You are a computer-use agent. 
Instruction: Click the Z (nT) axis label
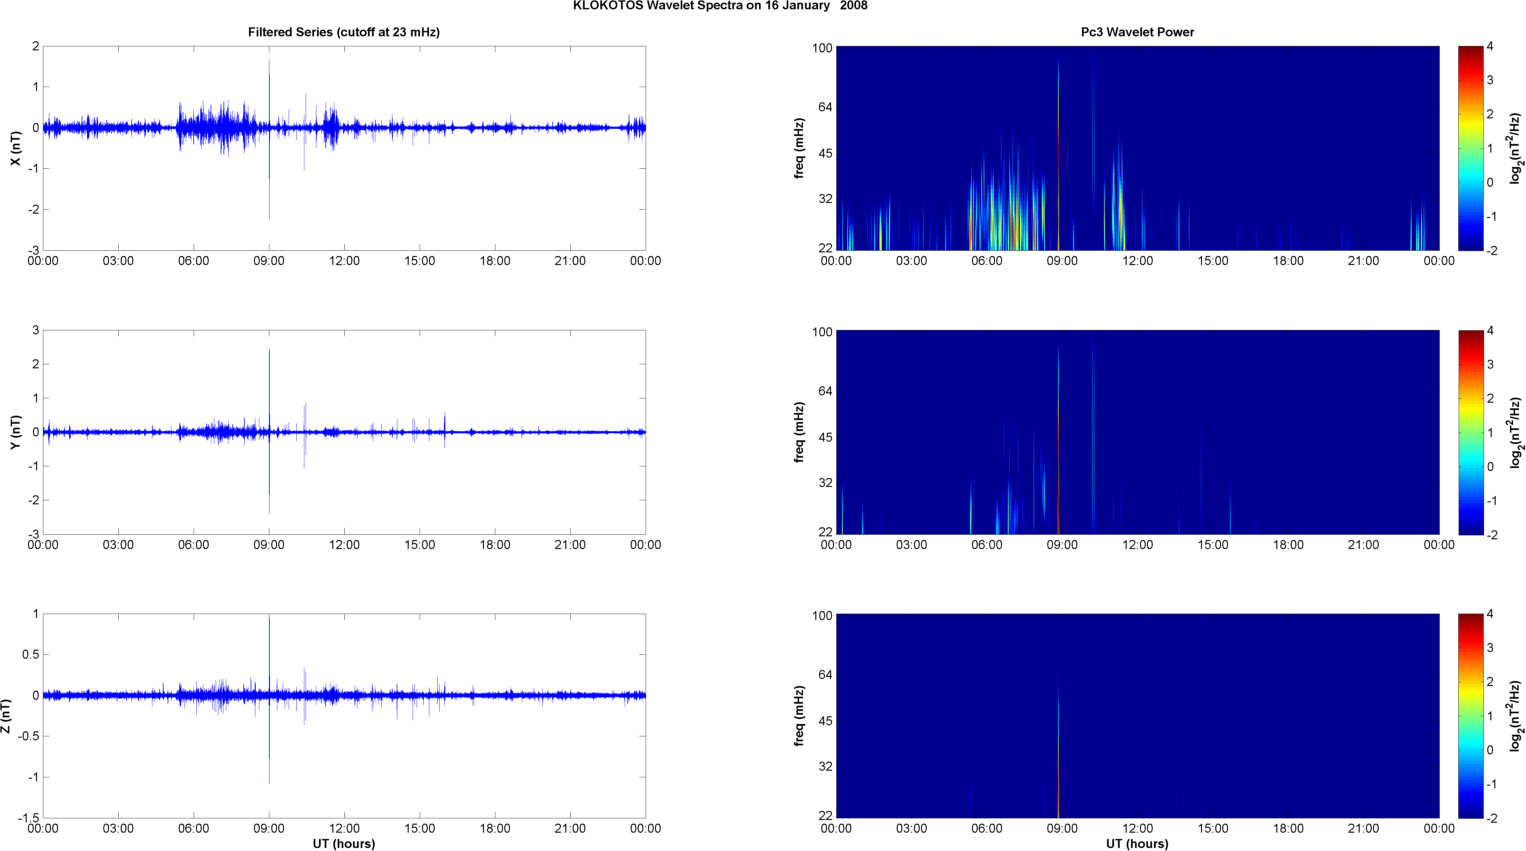[x=7, y=716]
